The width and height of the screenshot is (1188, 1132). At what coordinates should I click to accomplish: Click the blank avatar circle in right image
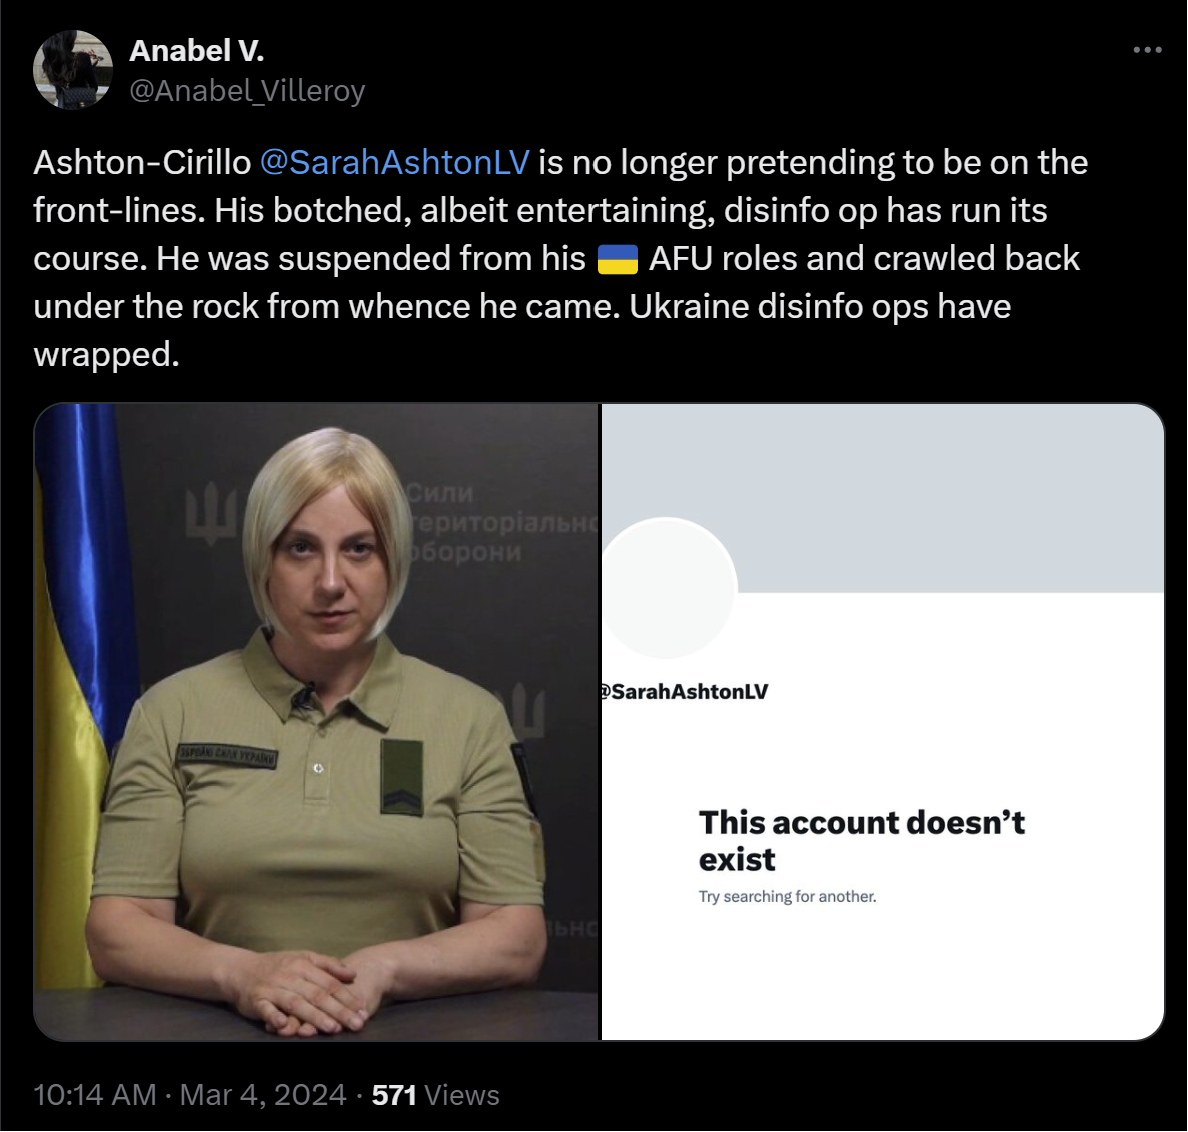(x=668, y=588)
